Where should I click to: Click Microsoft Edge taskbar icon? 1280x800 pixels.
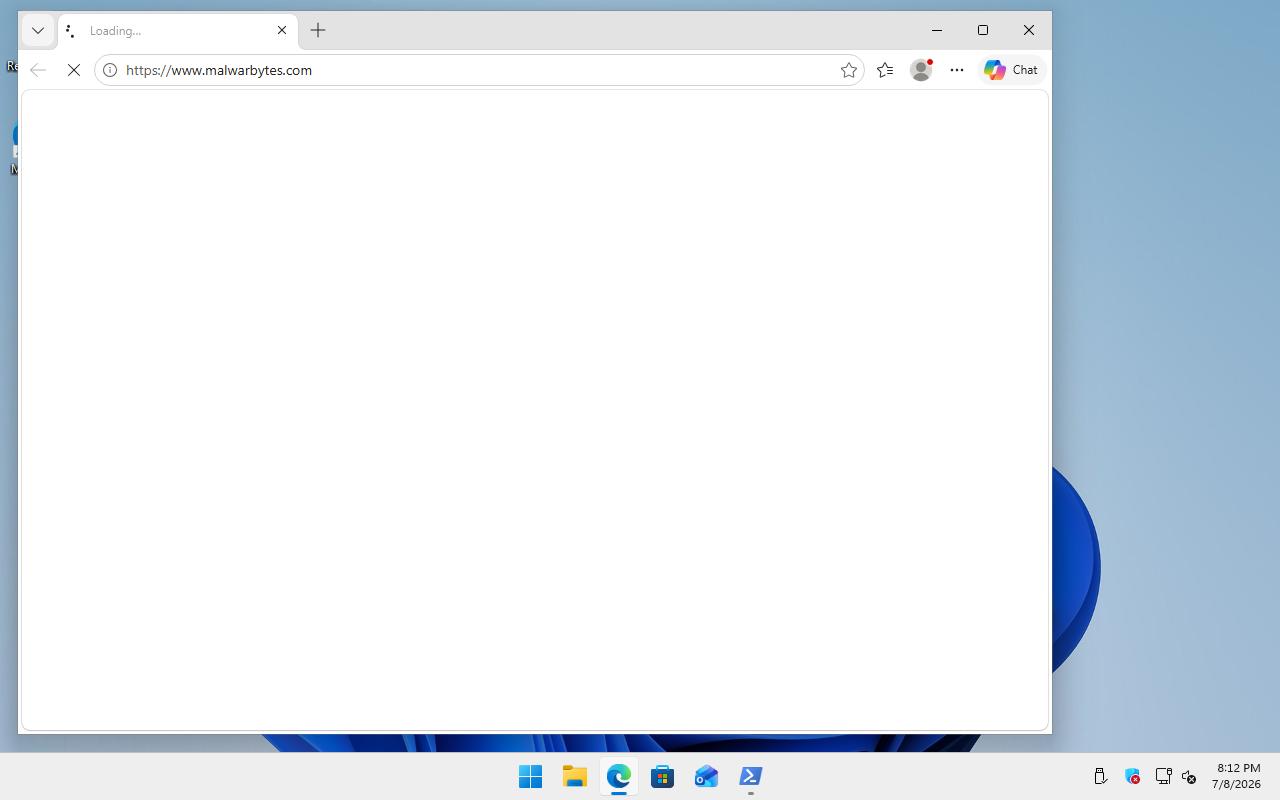tap(618, 776)
